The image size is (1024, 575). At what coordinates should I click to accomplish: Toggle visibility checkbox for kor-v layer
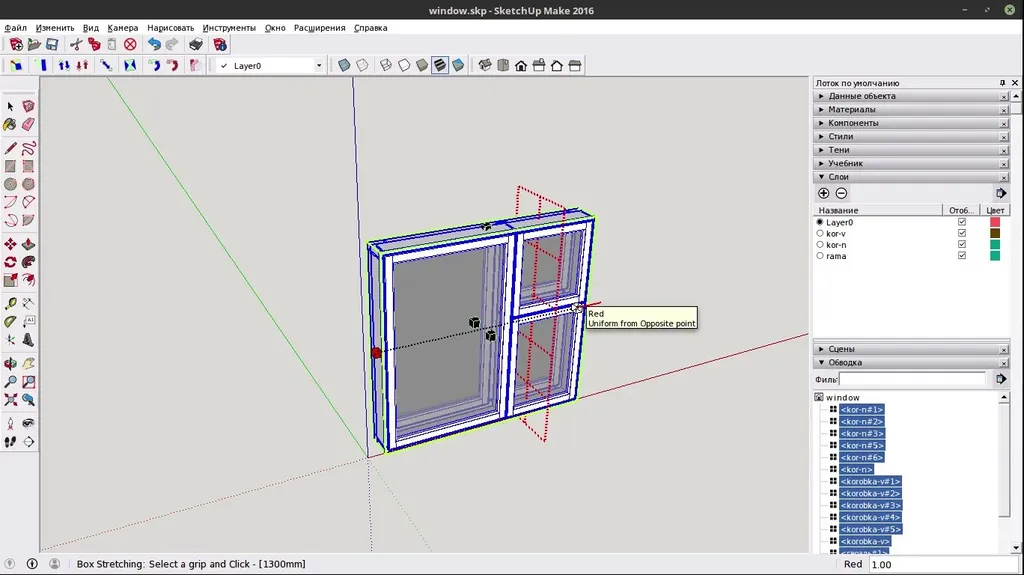click(962, 233)
